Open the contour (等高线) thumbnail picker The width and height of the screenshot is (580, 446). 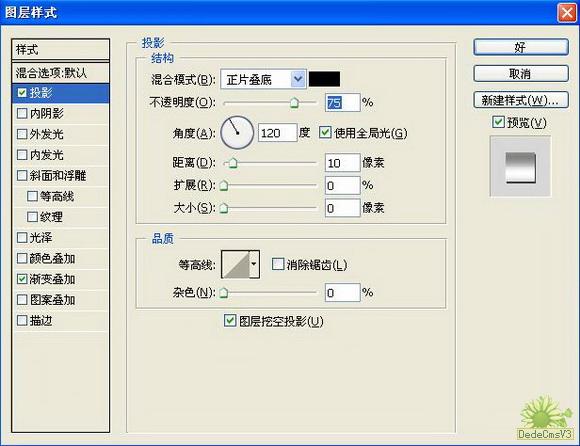pyautogui.click(x=236, y=264)
